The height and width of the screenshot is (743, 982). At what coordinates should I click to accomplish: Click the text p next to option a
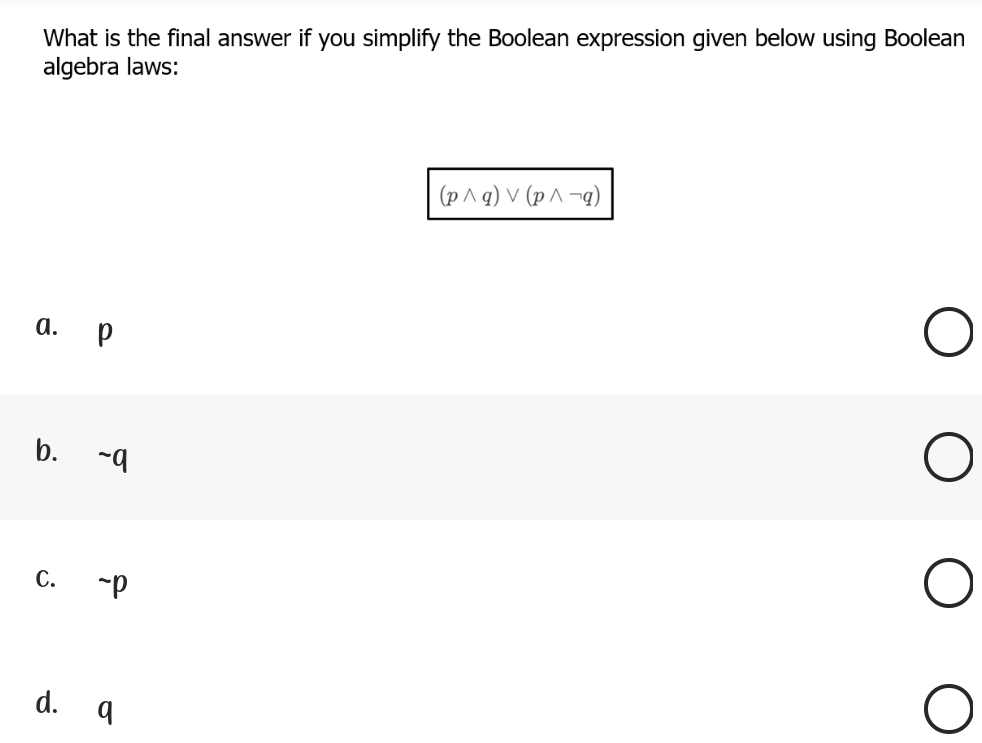pyautogui.click(x=103, y=331)
